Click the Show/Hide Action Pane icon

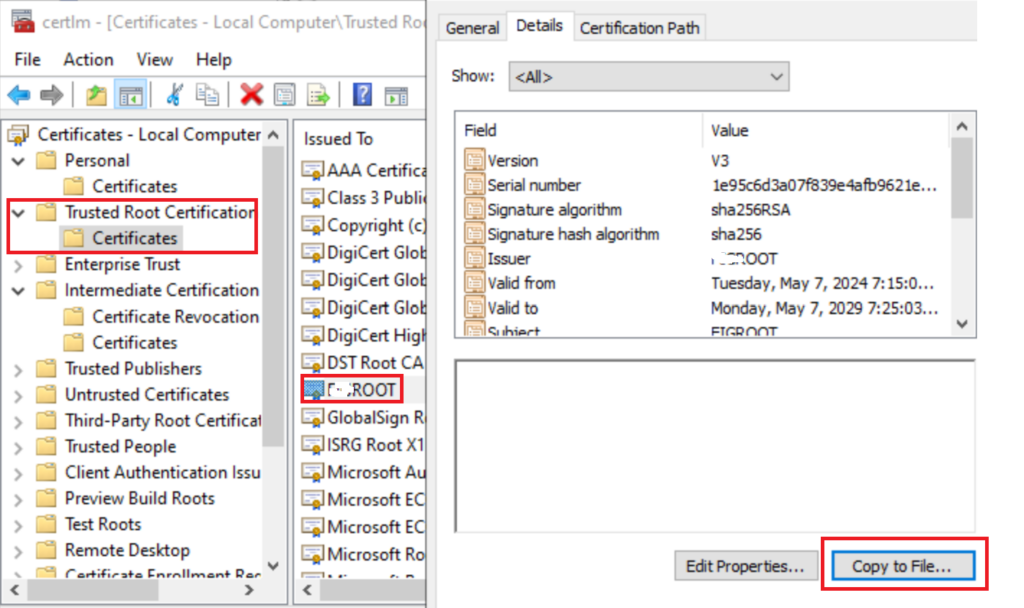tap(396, 96)
